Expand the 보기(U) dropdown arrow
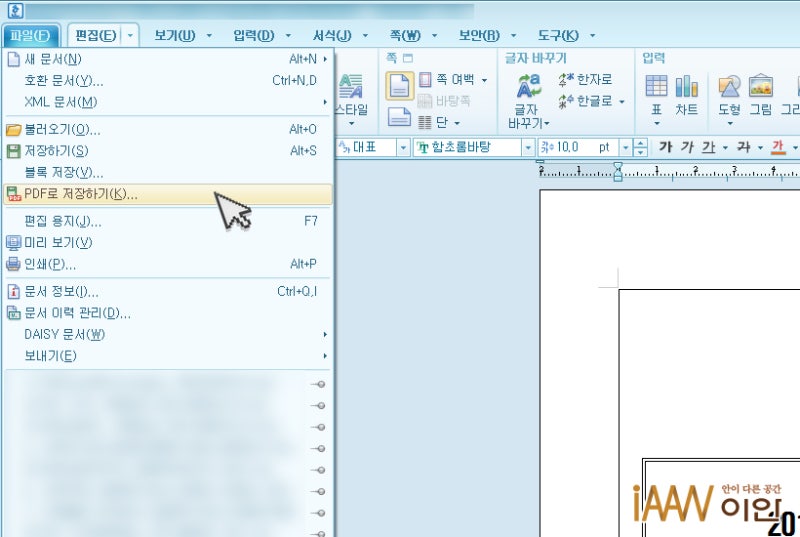The width and height of the screenshot is (800, 537). point(209,36)
